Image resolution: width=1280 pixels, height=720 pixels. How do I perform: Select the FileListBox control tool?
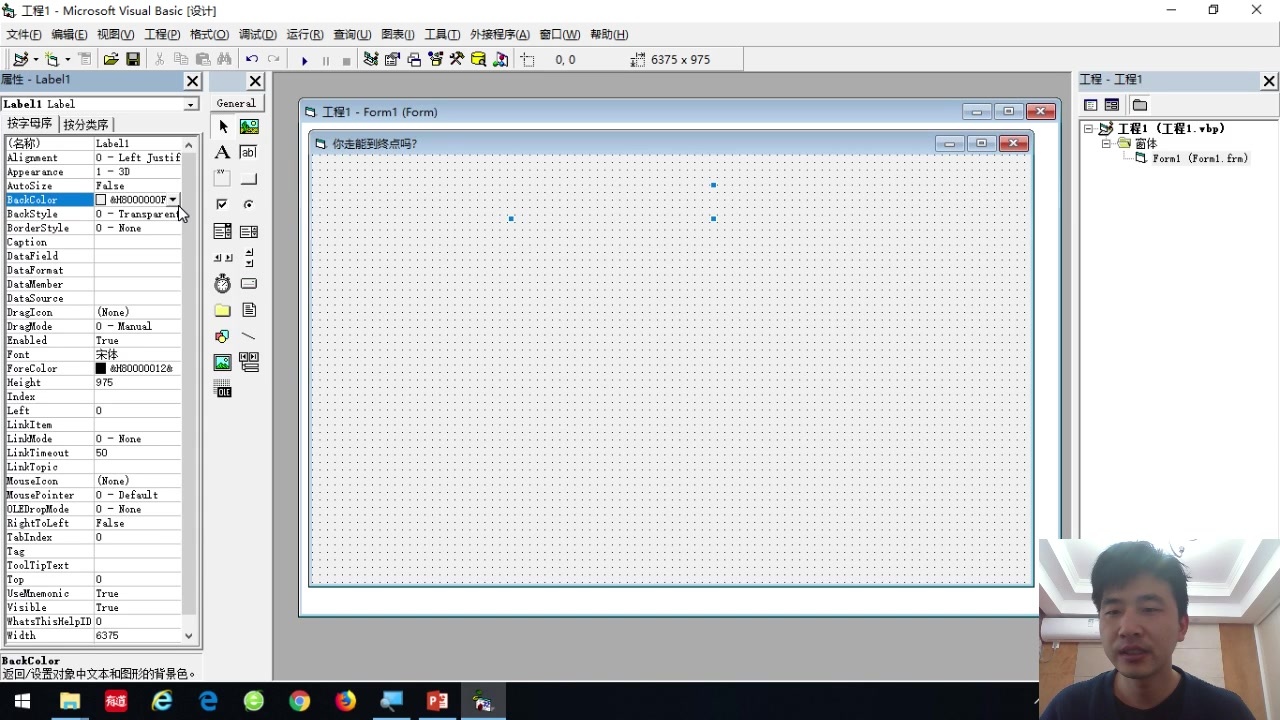pos(249,310)
